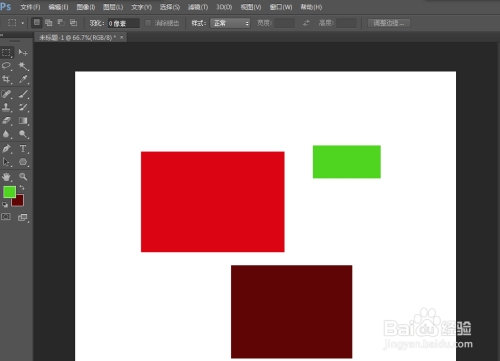Select the Hand tool
The image size is (500, 361).
(x=6, y=176)
